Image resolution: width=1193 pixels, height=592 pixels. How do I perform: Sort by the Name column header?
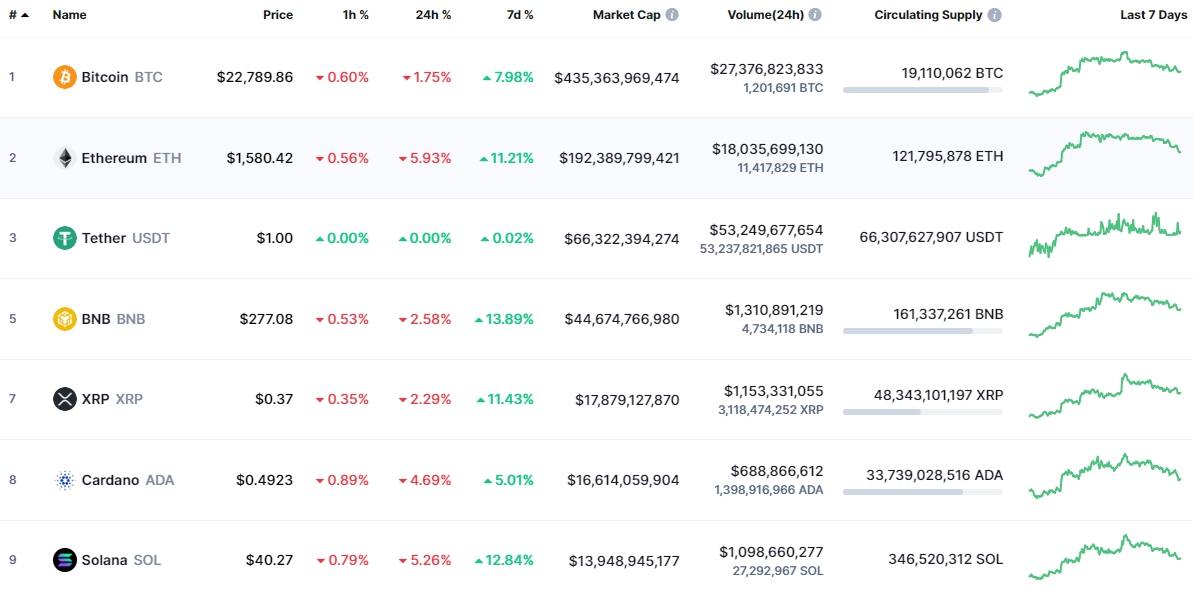(x=69, y=14)
